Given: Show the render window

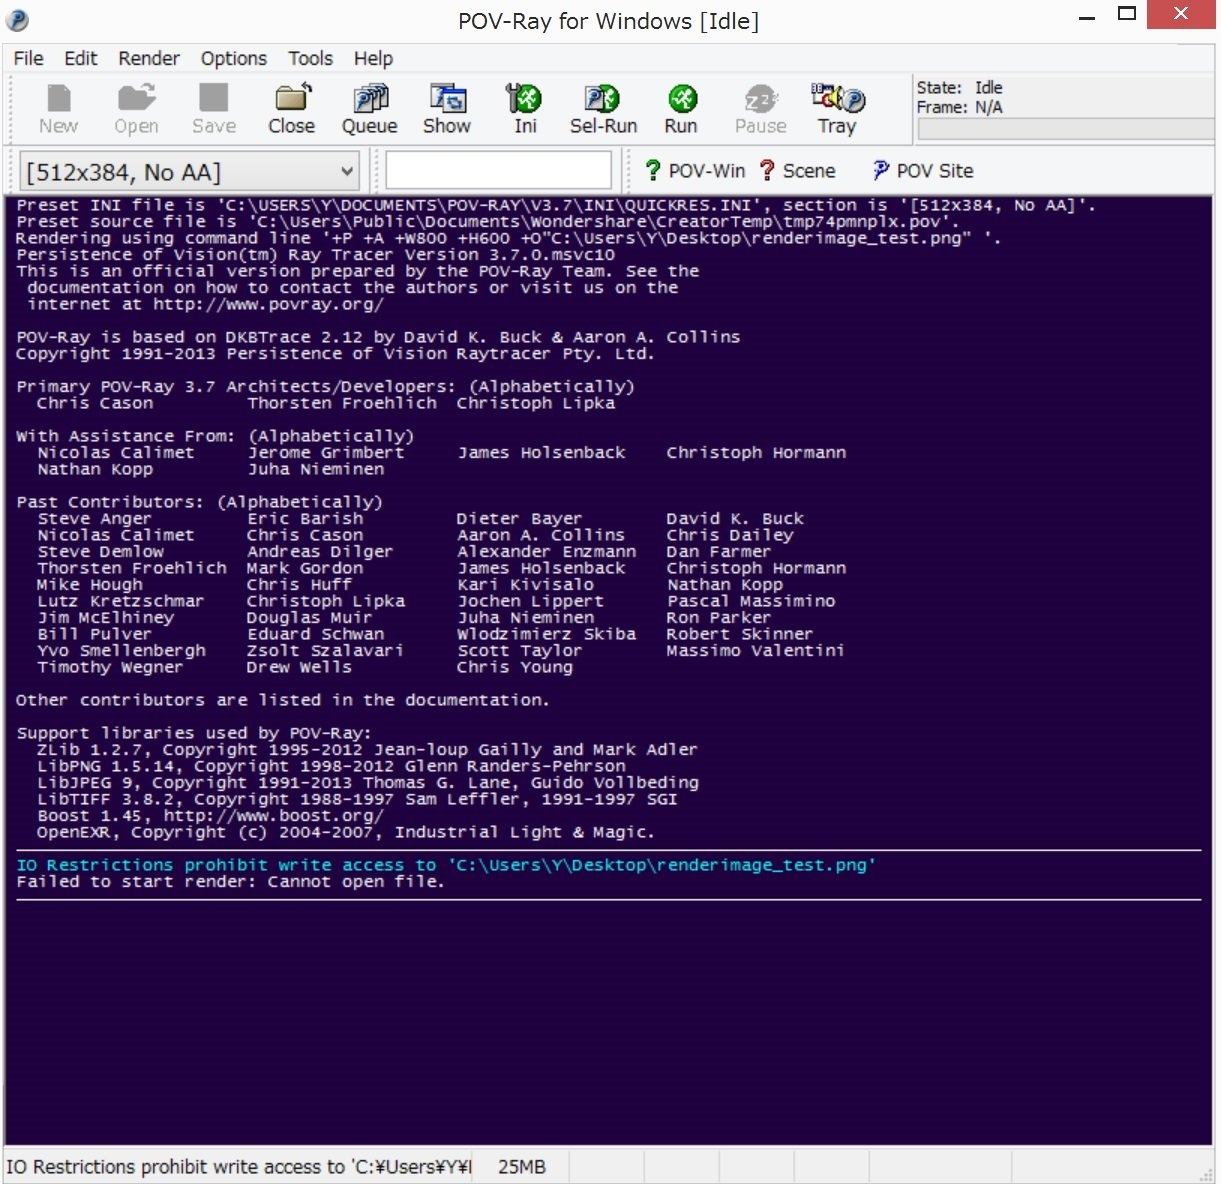Looking at the screenshot, I should 447,109.
